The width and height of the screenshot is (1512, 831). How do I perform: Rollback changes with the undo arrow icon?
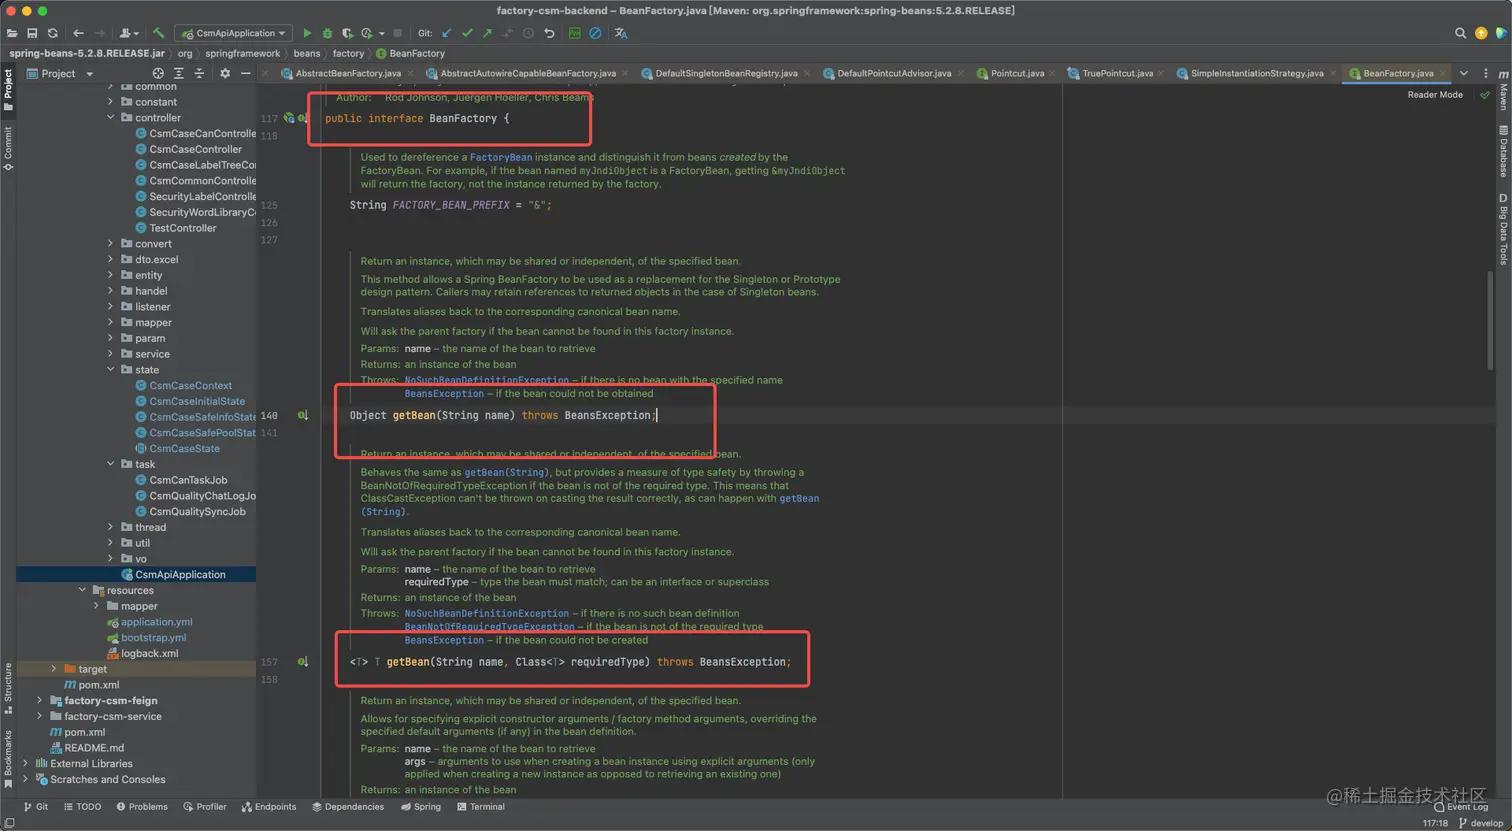[549, 33]
